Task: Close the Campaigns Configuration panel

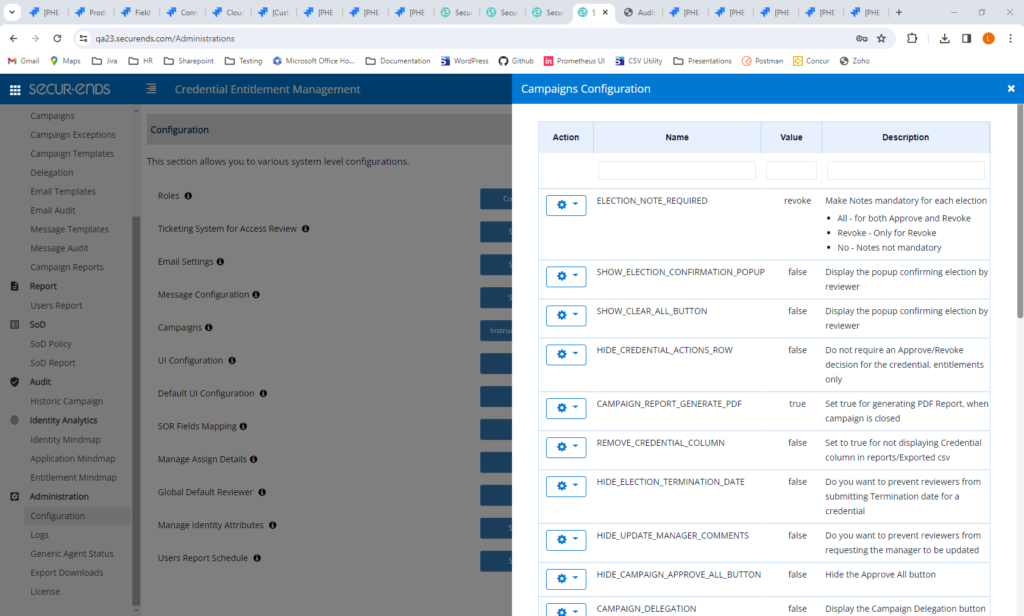Action: point(1010,89)
